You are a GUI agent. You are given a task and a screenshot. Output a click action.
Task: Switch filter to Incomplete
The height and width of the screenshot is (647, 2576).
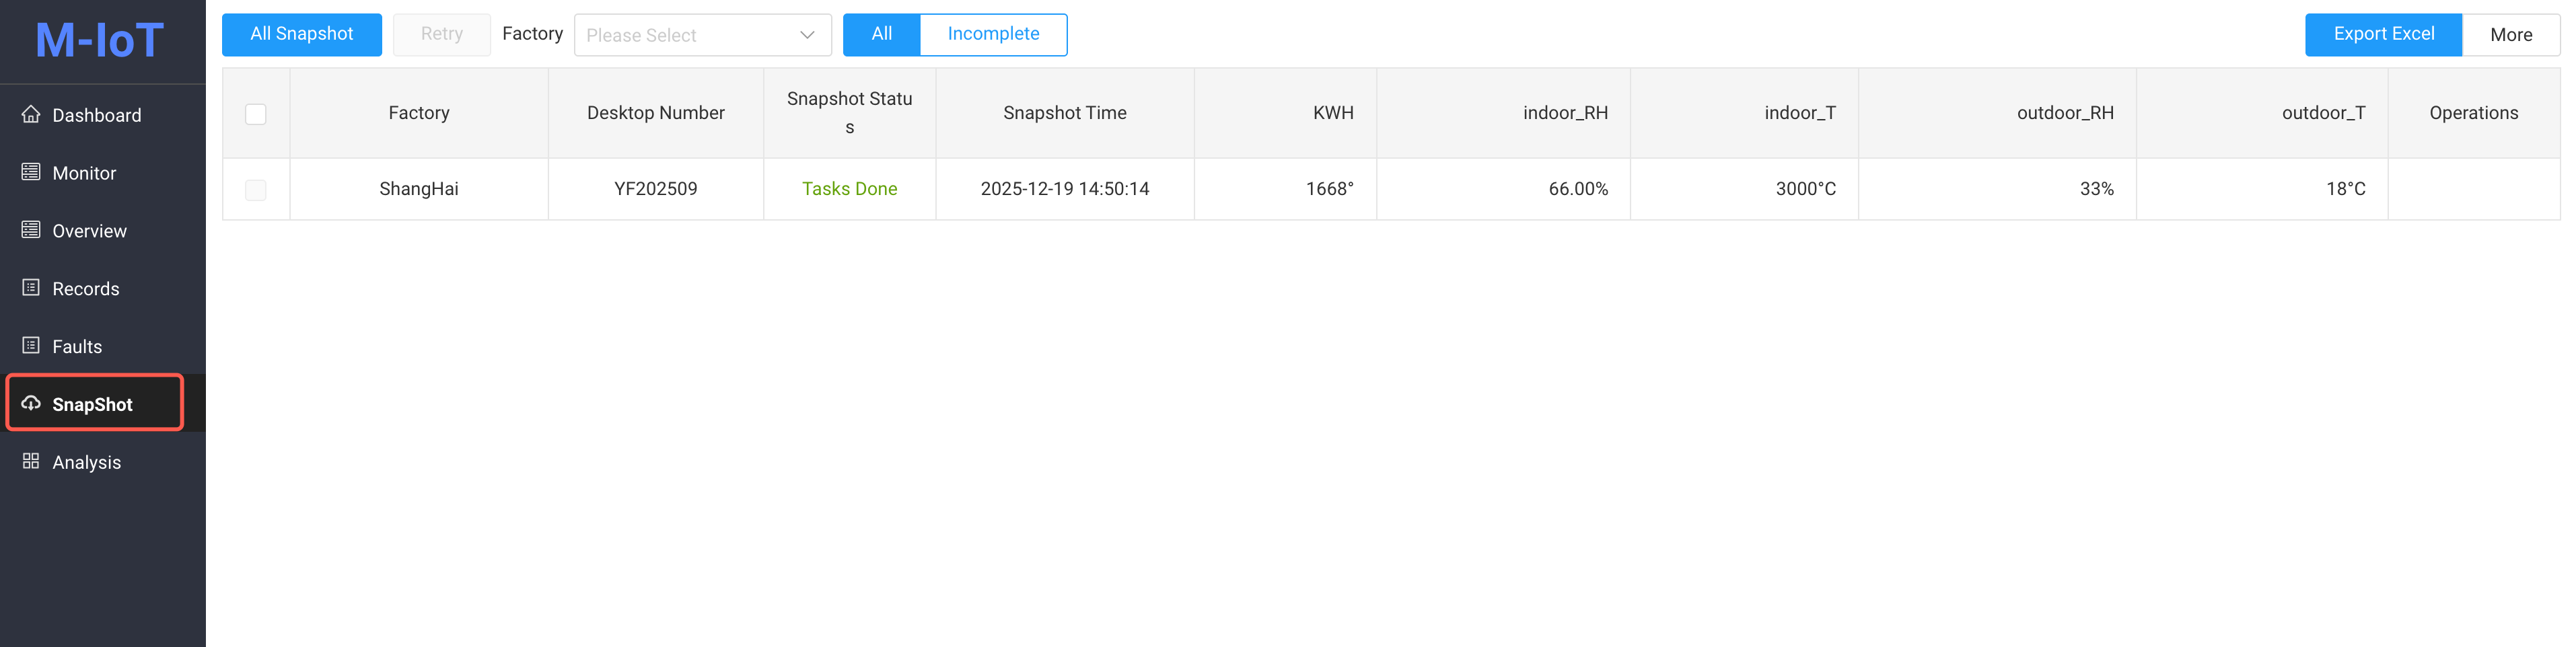point(992,35)
